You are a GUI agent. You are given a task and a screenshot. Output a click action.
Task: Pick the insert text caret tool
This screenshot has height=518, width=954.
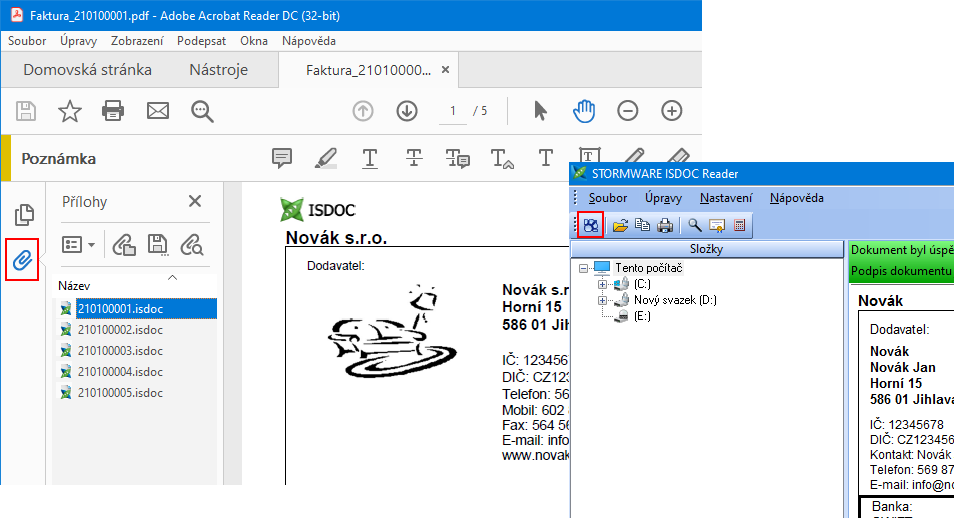(502, 158)
